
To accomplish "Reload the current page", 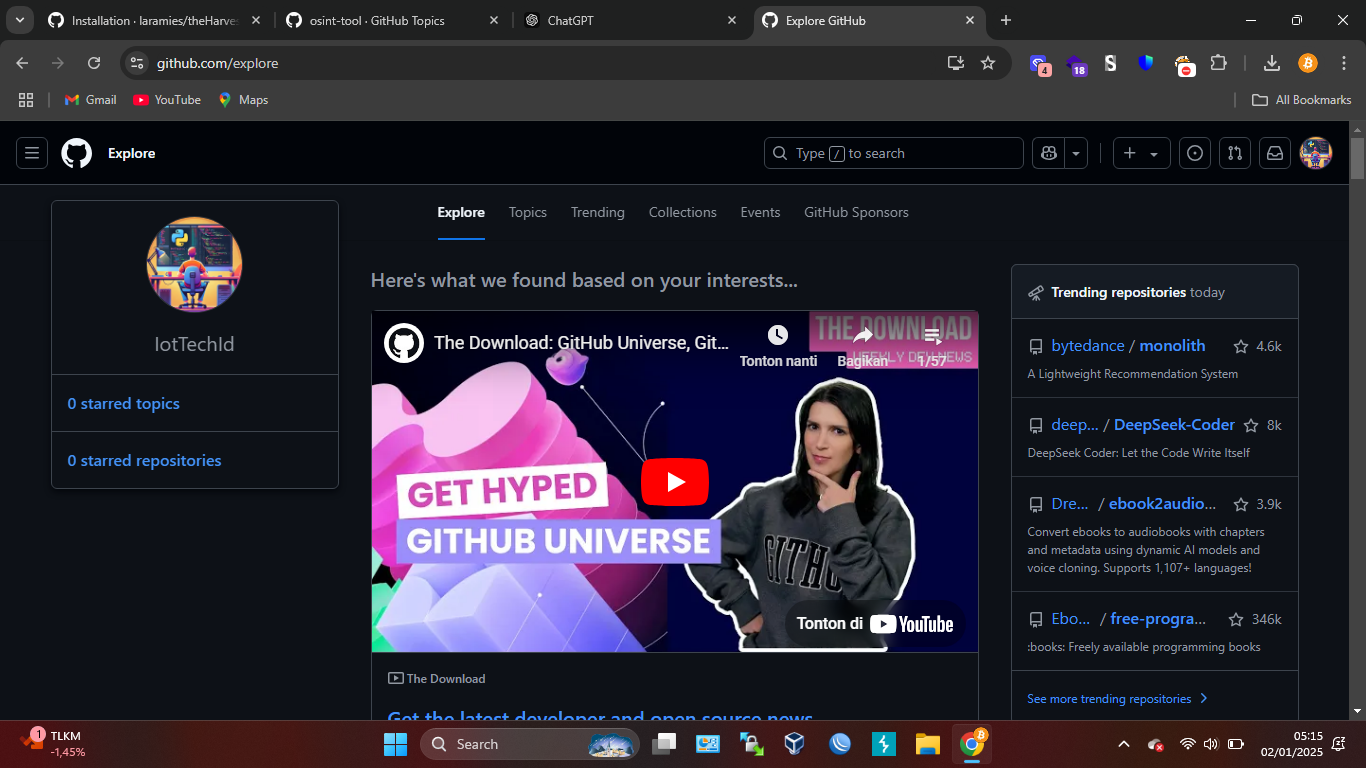I will (94, 63).
